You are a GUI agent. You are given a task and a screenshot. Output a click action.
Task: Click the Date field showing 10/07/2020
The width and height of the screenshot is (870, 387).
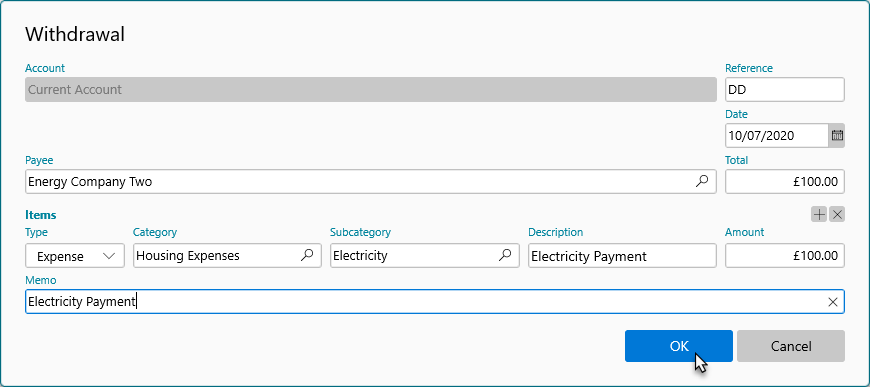click(777, 135)
